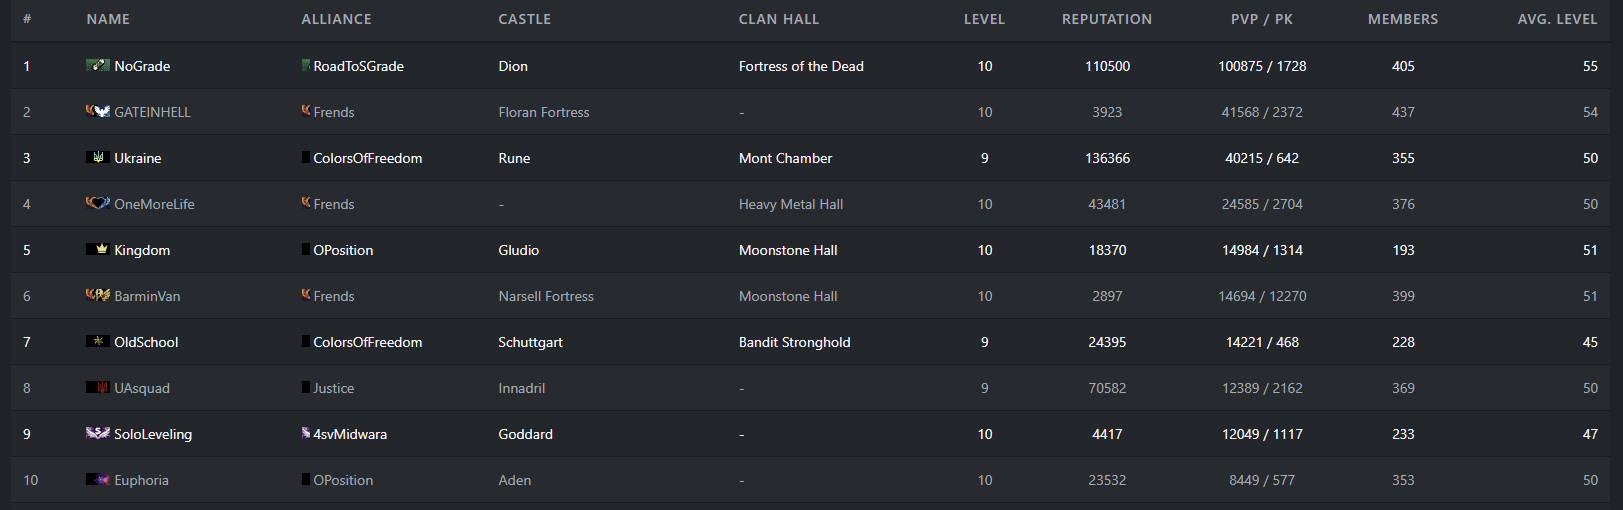Click the 4svMidwara alliance crest icon

306,434
